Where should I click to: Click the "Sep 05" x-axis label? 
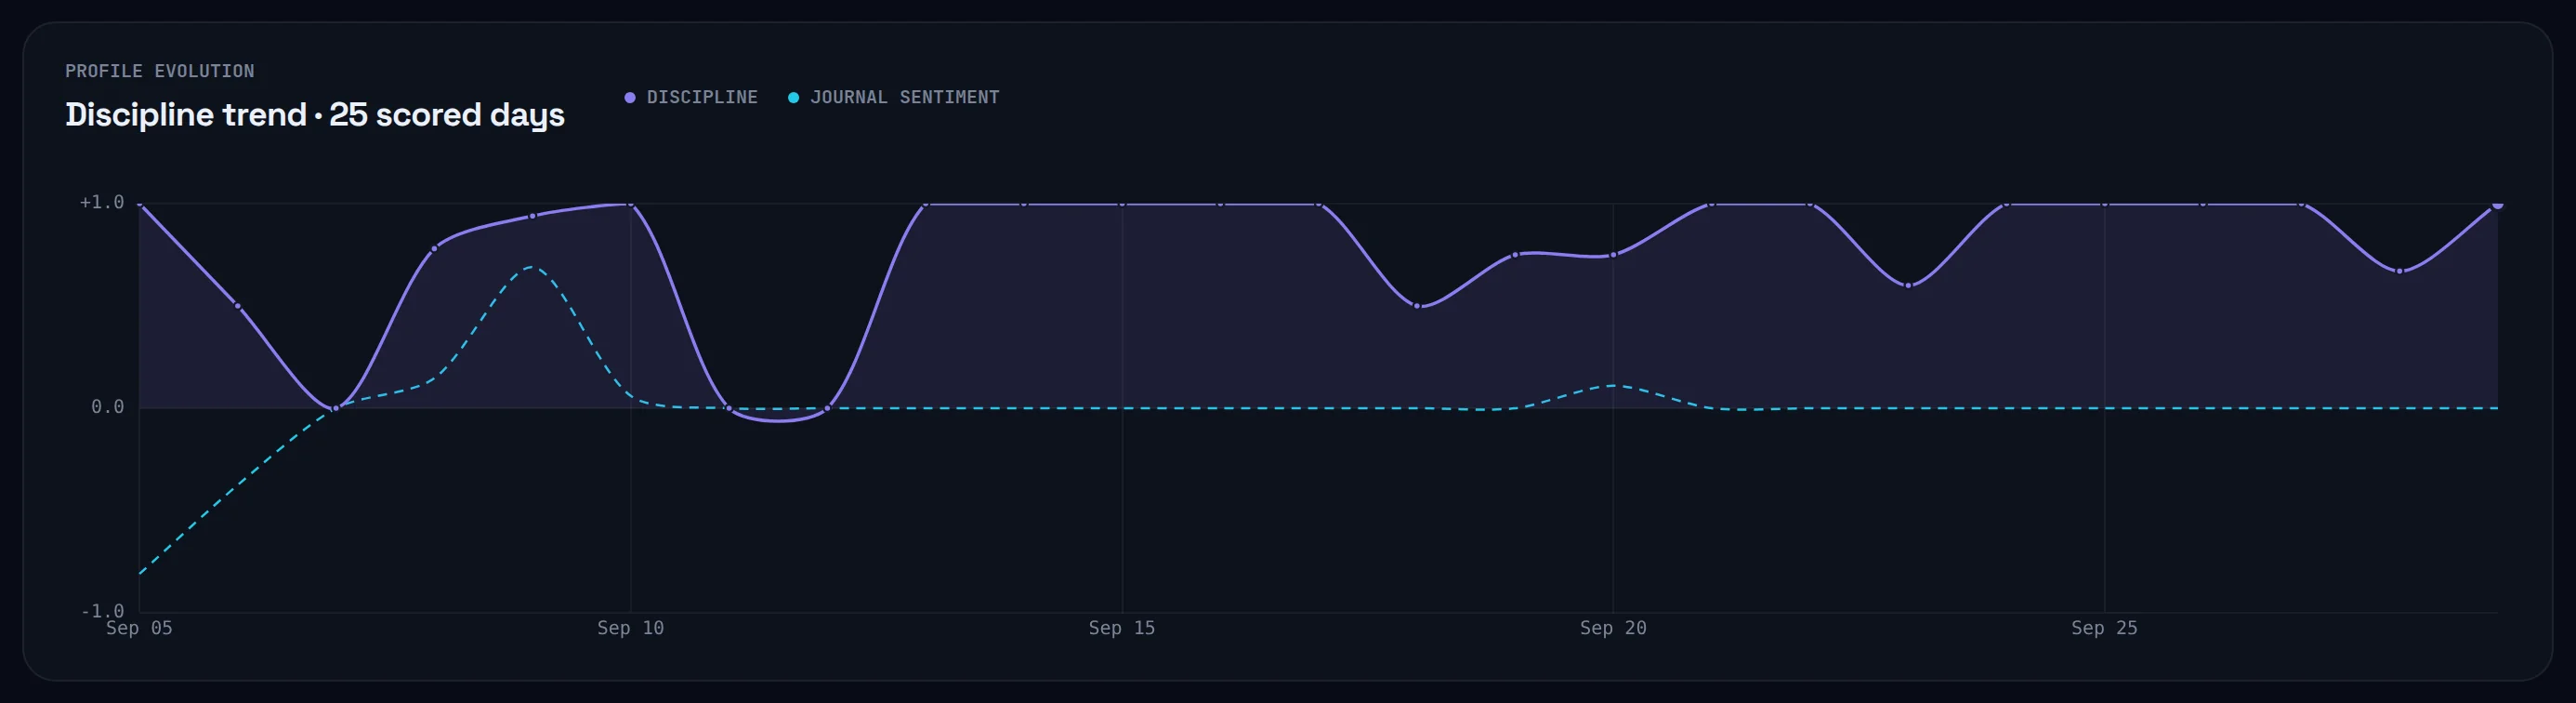[139, 628]
